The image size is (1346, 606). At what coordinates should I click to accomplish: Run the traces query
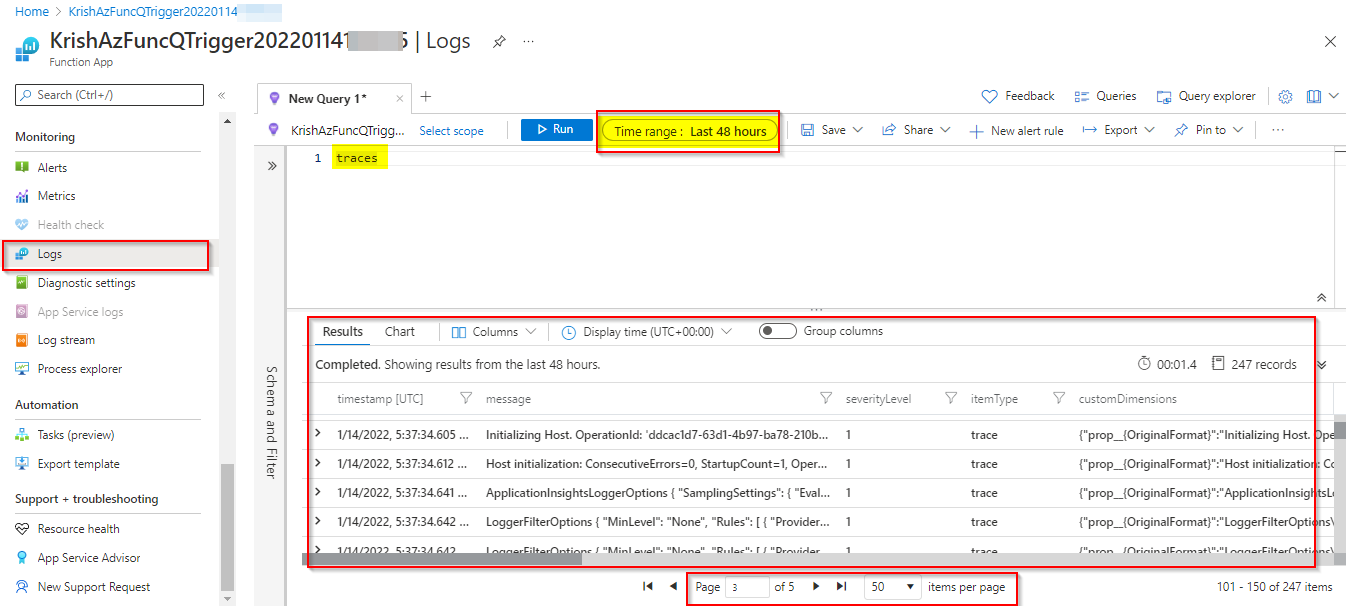coord(557,130)
